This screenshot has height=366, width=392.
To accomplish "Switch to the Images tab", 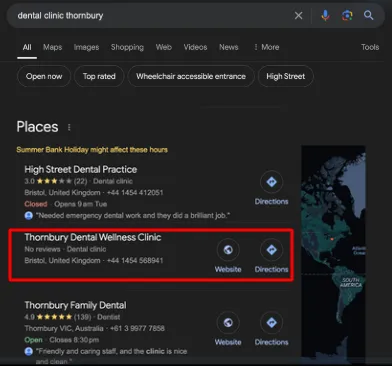I will pos(86,47).
